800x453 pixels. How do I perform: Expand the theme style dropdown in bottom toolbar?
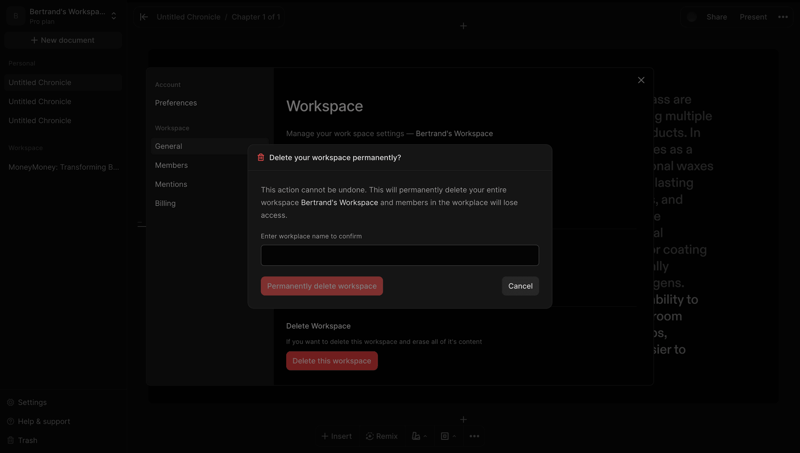pyautogui.click(x=419, y=436)
